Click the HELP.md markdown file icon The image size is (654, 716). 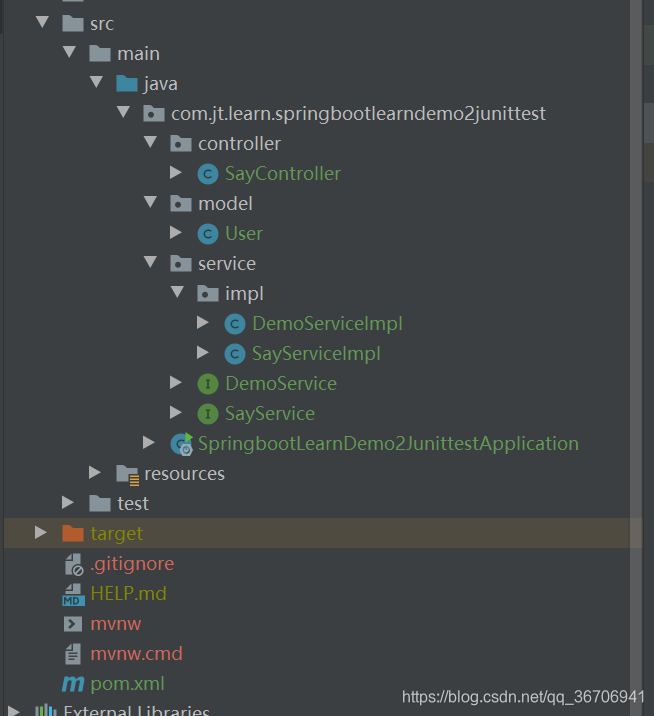74,595
